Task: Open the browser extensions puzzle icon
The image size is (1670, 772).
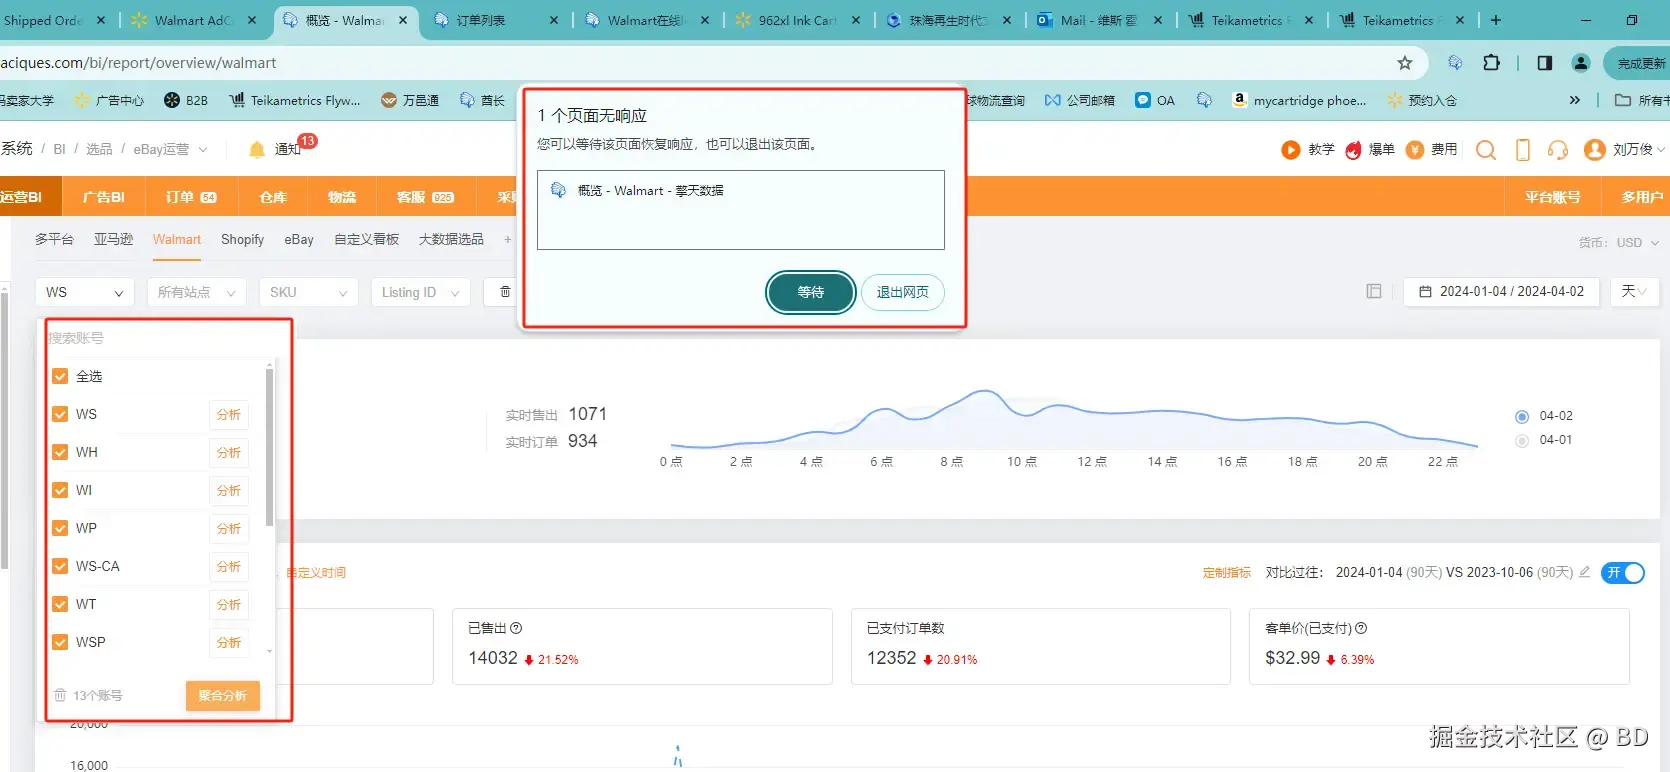Action: pos(1491,63)
